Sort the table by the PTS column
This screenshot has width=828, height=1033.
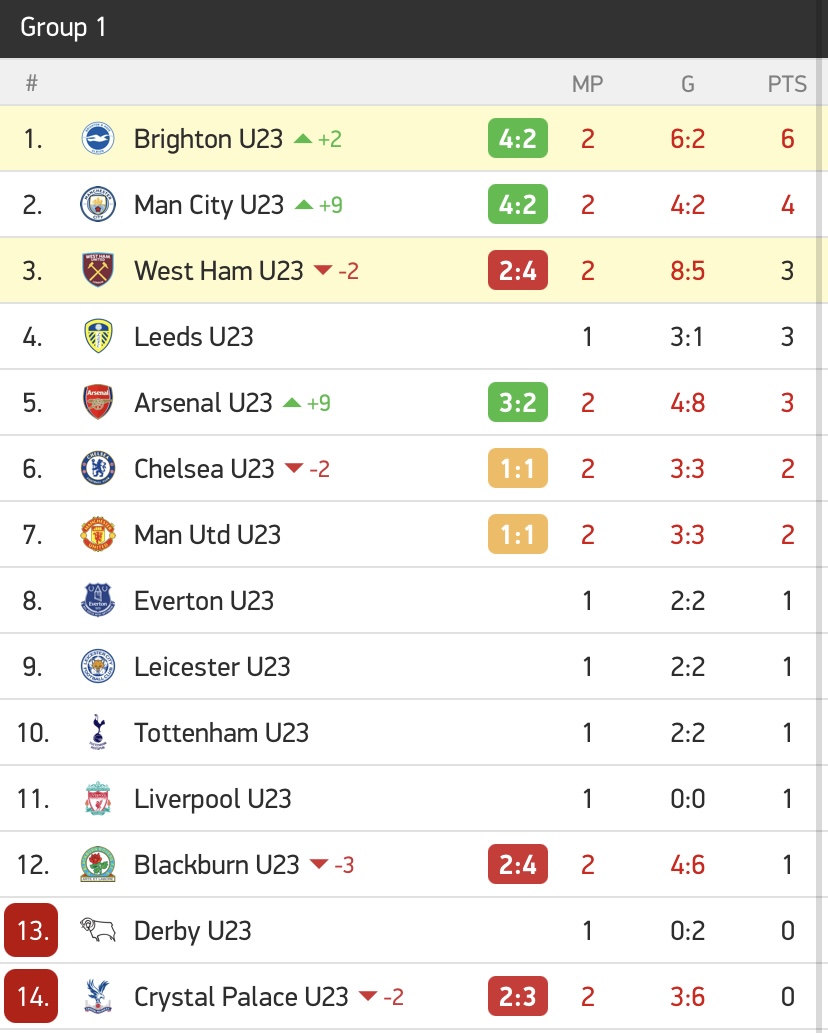[787, 84]
